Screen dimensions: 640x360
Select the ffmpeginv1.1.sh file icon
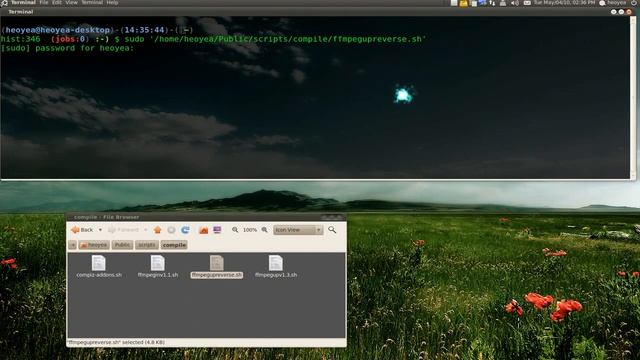158,263
